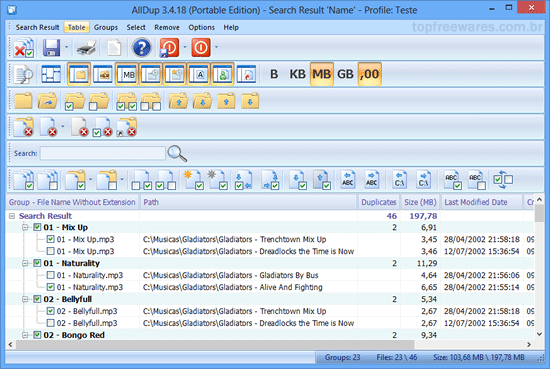Check the Dreadlocks 01 - Mix Up.mp3 checkbox
This screenshot has height=369, width=550.
(x=51, y=251)
